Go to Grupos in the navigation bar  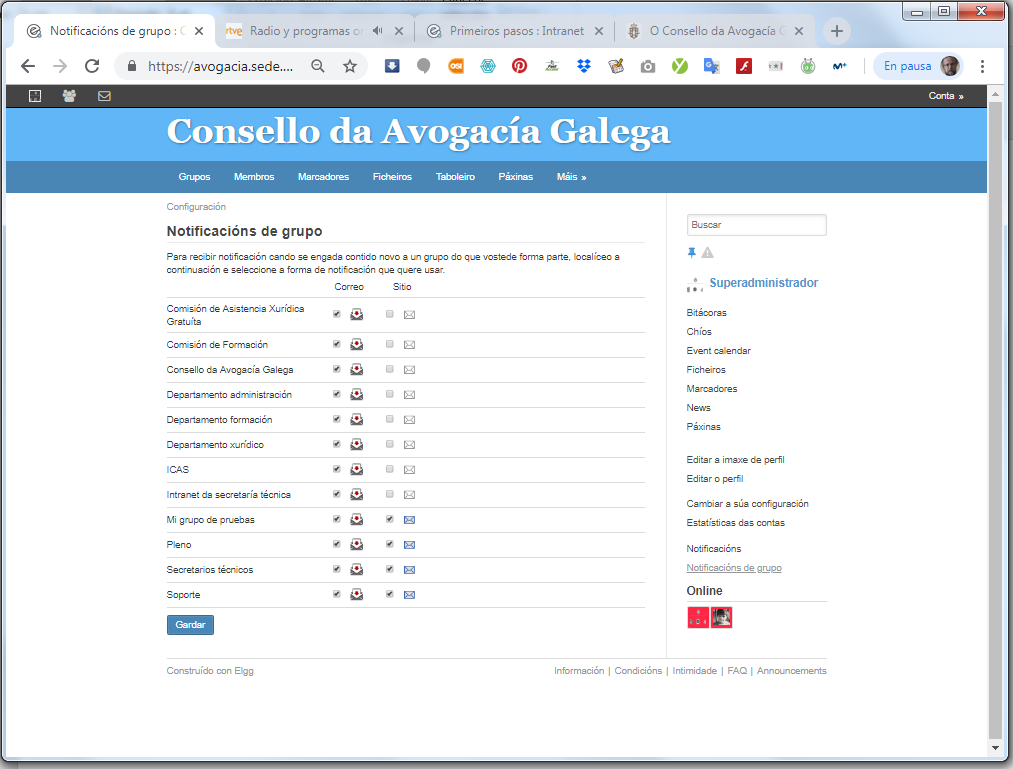194,177
